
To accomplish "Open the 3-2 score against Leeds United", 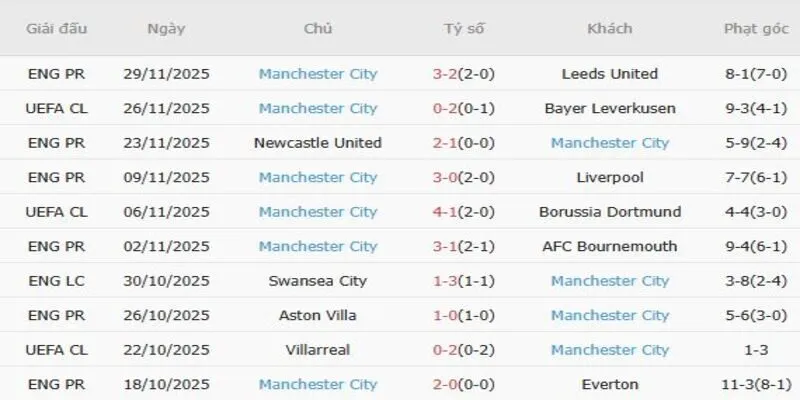I will (446, 74).
